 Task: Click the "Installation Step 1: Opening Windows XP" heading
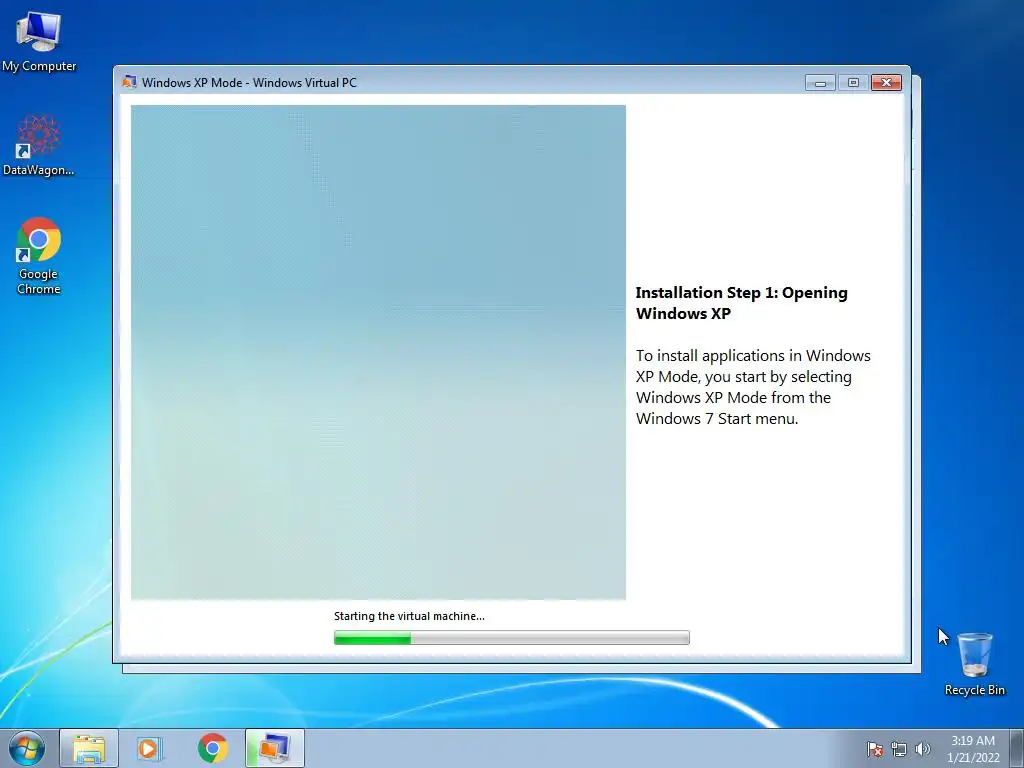[x=741, y=303]
